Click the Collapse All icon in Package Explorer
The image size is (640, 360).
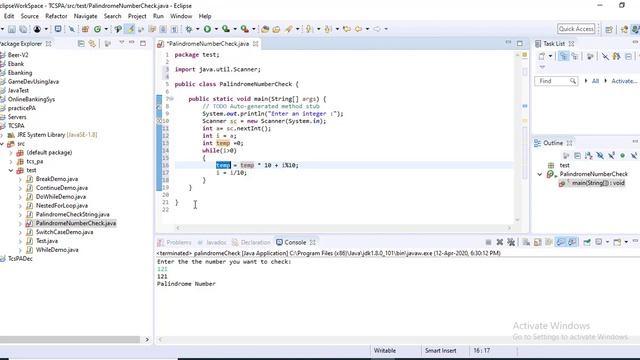click(x=81, y=43)
